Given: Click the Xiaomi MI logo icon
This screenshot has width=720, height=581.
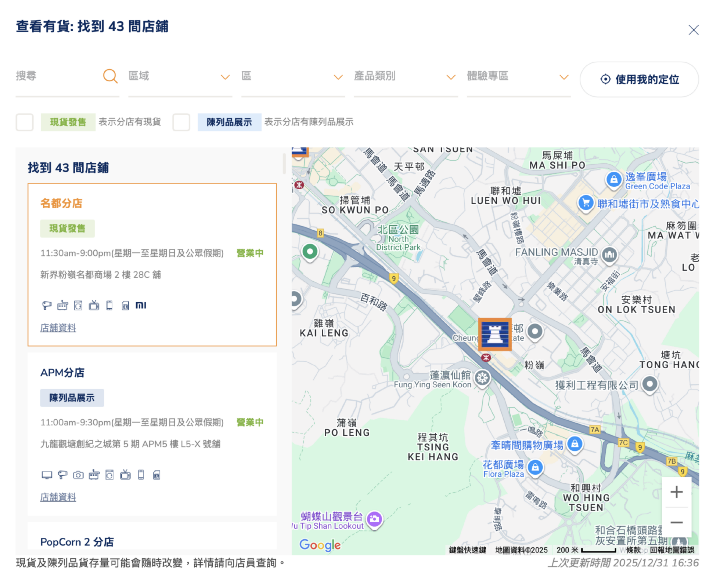Looking at the screenshot, I should (x=141, y=305).
